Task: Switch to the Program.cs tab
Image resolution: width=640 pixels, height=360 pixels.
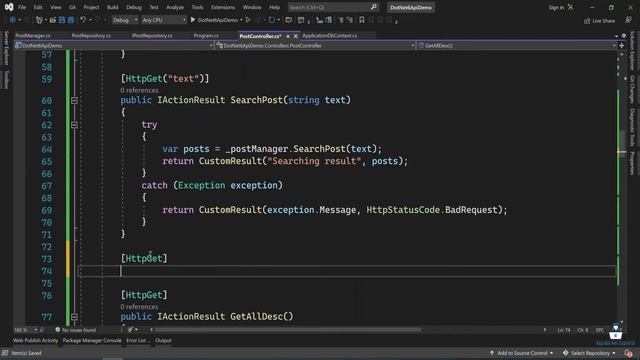Action: pos(206,36)
